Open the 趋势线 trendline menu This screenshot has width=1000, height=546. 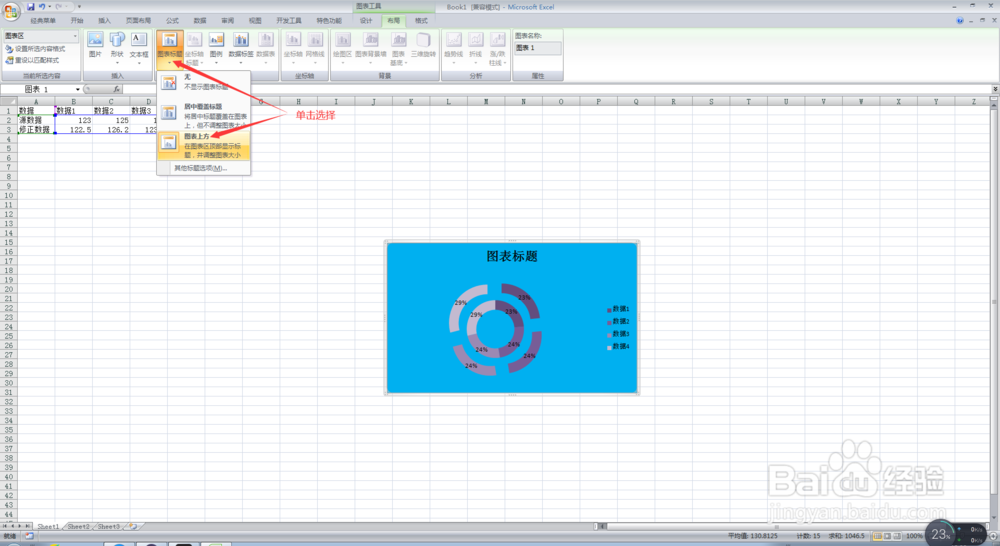453,47
